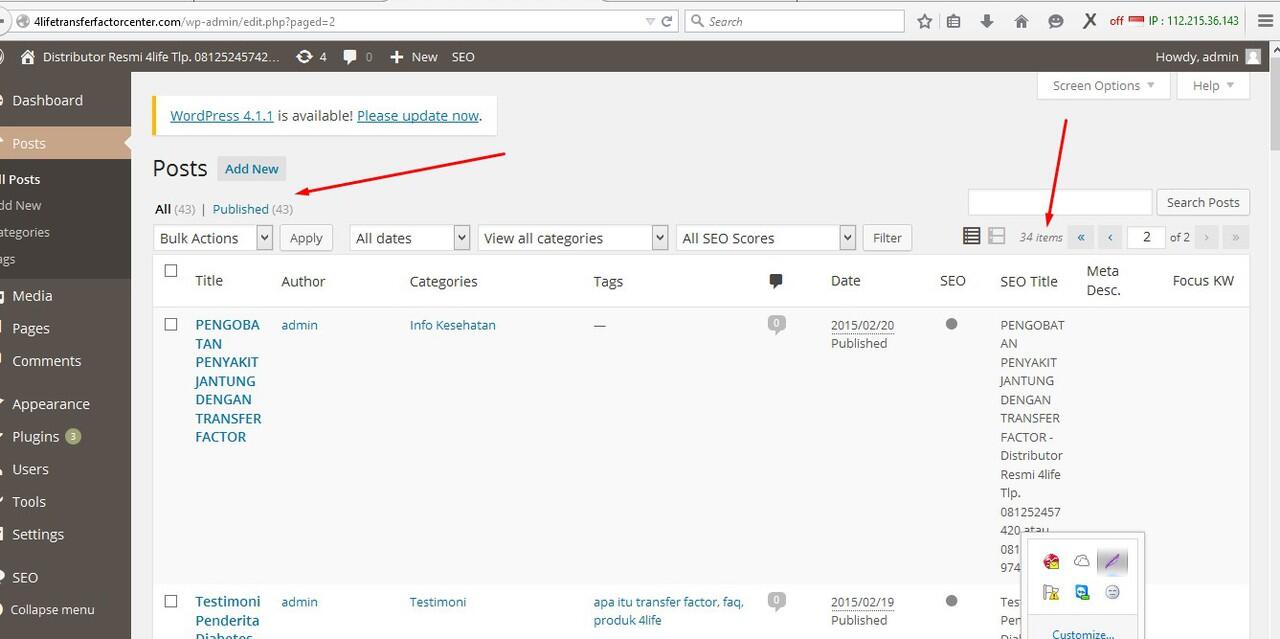Open the downloads arrow icon
1280x639 pixels.
[987, 21]
